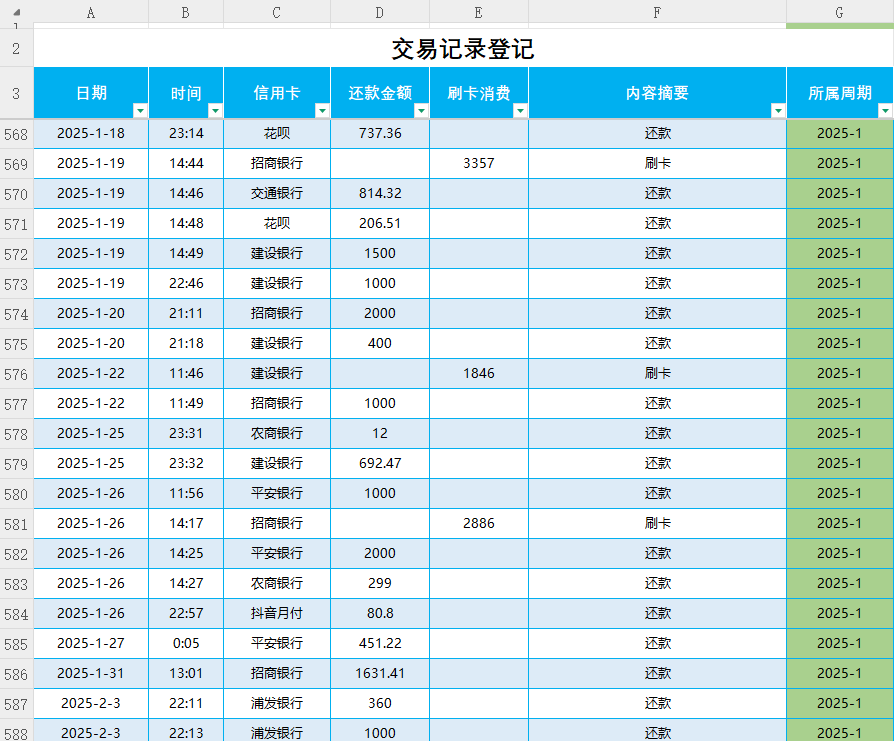Select cell with 刷卡消费 value 1846

[479, 374]
